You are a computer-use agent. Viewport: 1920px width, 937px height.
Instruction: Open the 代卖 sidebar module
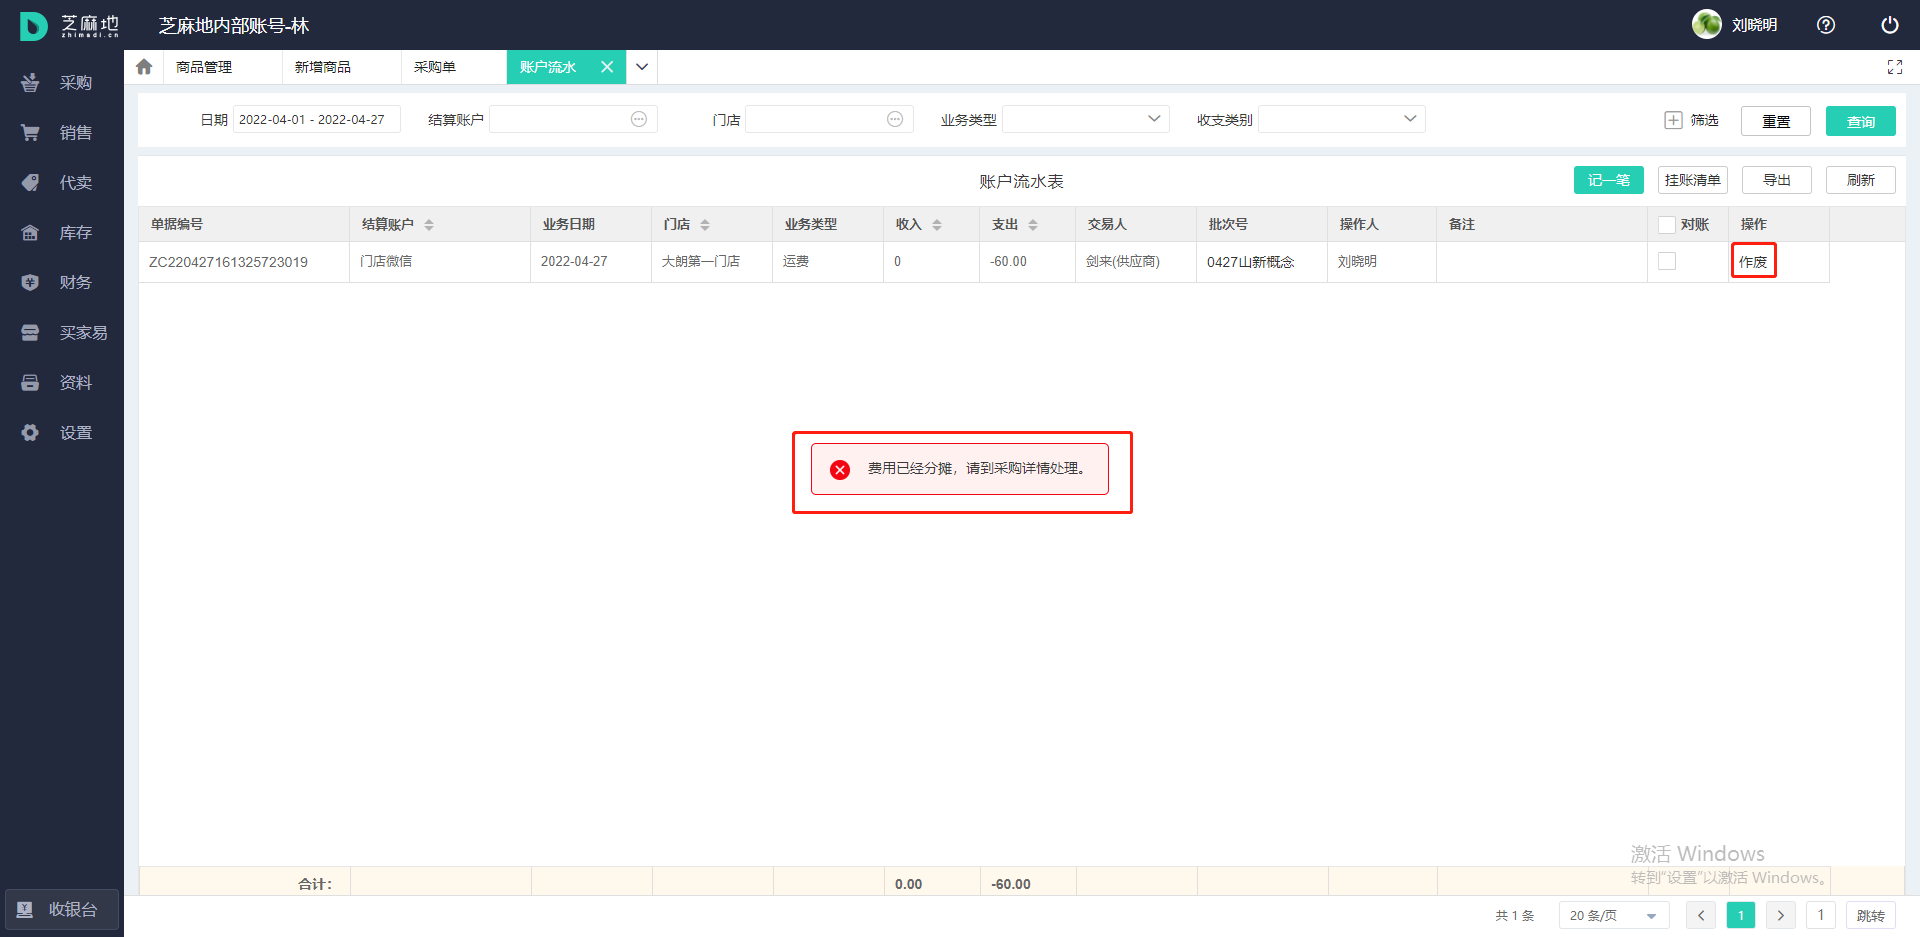coord(62,183)
